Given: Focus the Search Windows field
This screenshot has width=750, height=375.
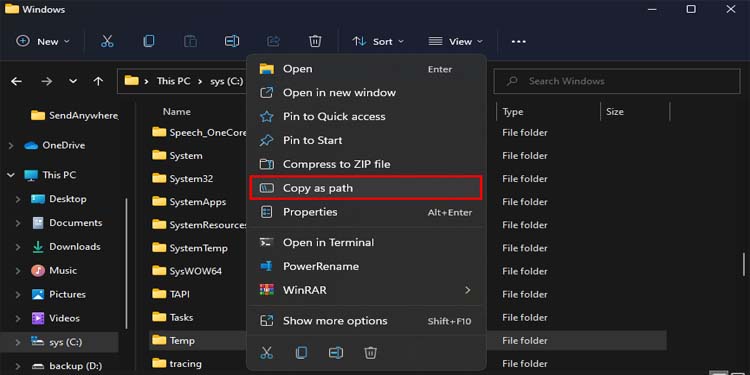Looking at the screenshot, I should click(x=617, y=81).
